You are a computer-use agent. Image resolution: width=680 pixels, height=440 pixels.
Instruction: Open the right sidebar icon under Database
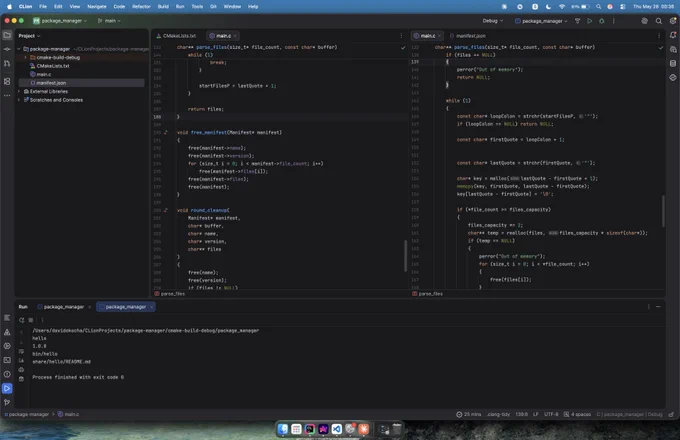pos(673,78)
